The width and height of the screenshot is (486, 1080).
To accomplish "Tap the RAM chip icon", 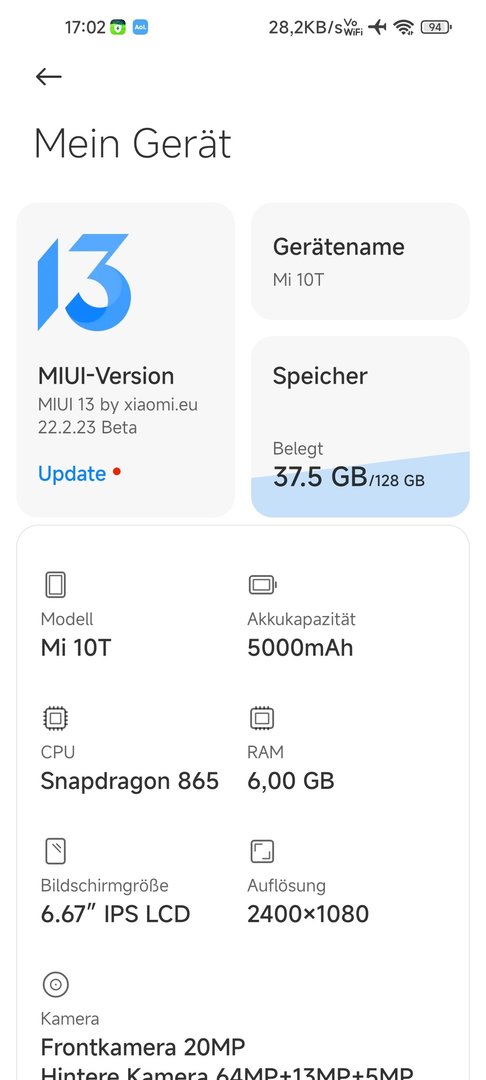I will (262, 718).
